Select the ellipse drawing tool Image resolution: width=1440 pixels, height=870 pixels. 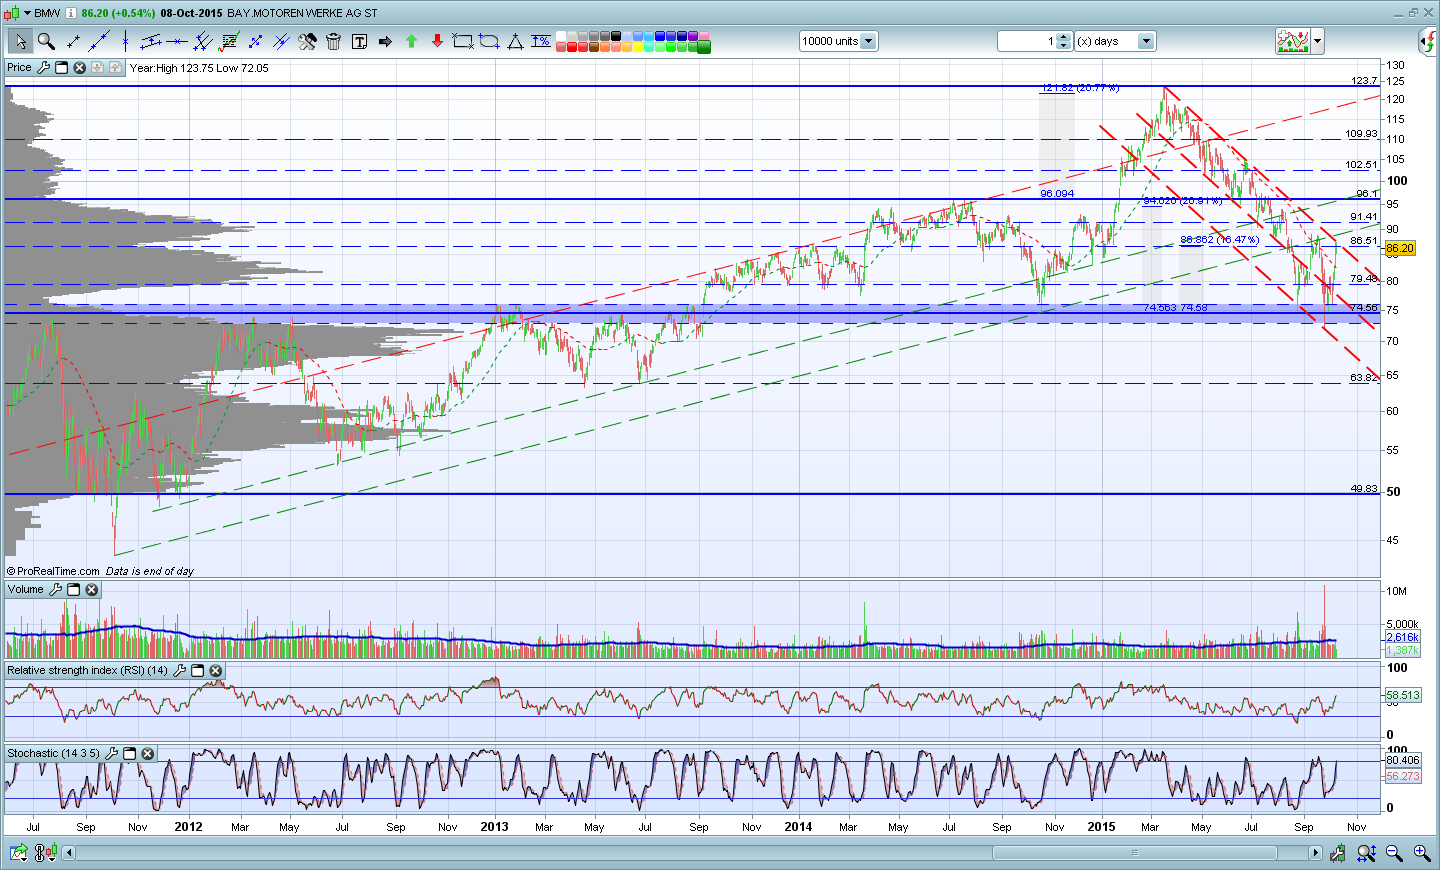(489, 41)
